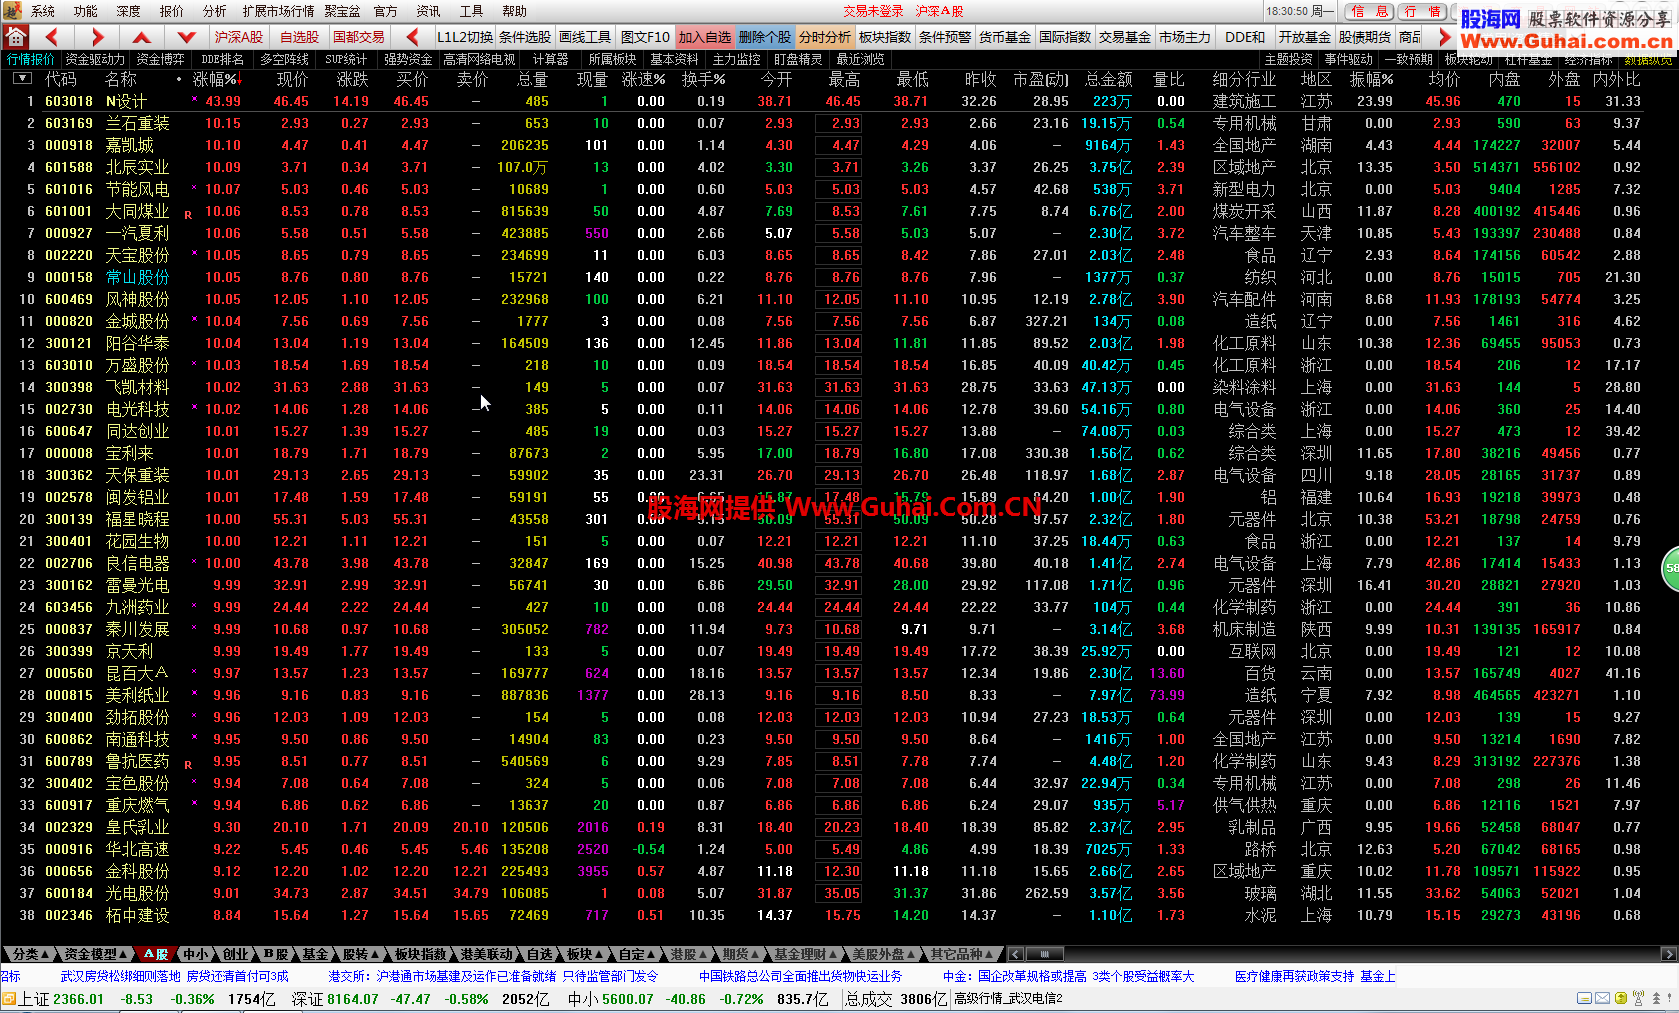Expand 自定 bottom tab
This screenshot has height=1013, width=1679.
[x=635, y=954]
